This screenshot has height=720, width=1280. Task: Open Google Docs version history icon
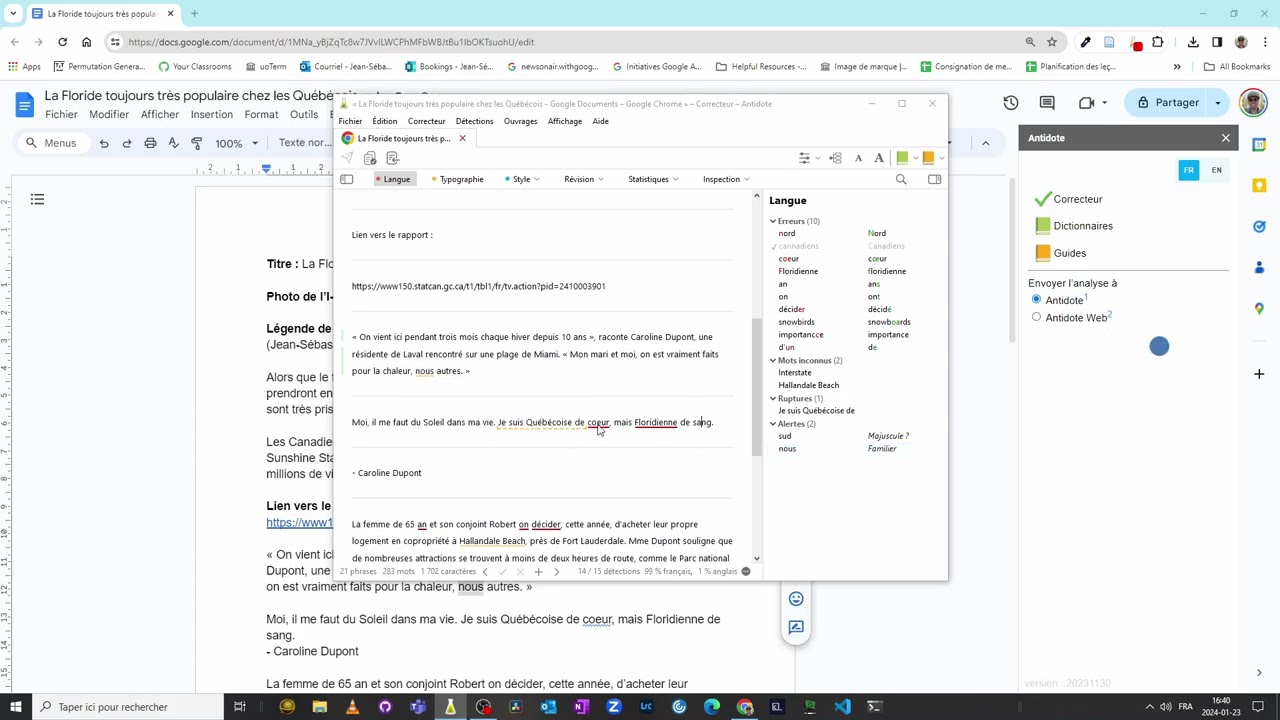tap(1011, 103)
